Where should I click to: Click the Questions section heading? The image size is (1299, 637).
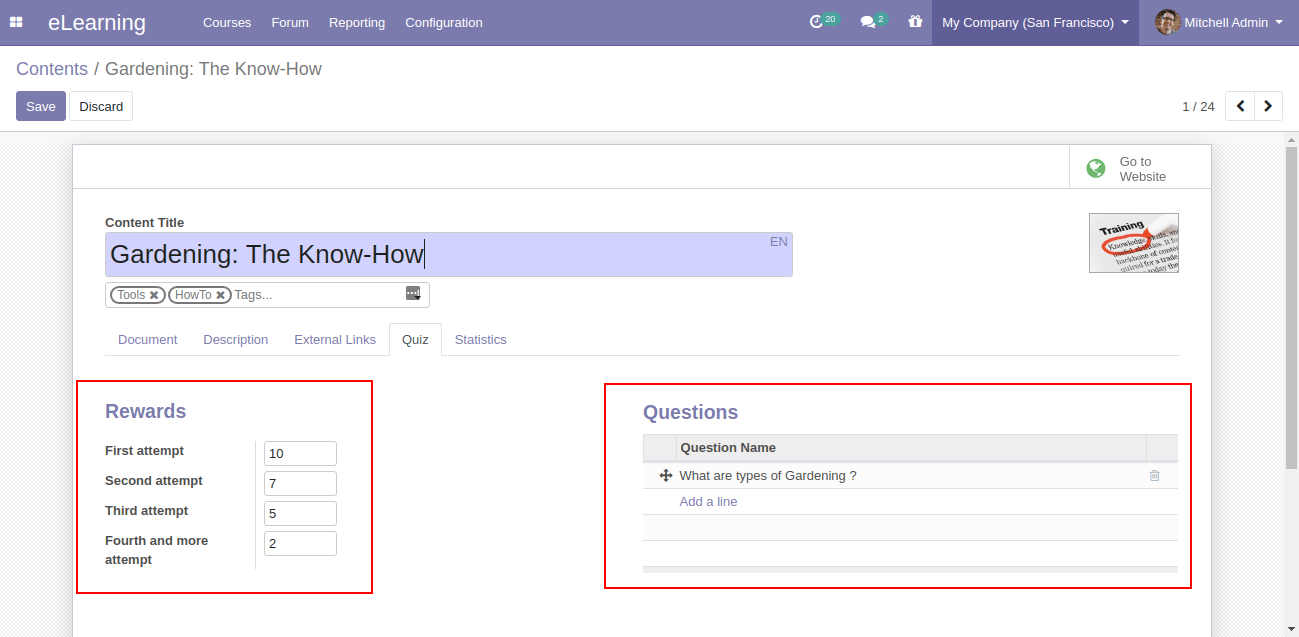(690, 412)
